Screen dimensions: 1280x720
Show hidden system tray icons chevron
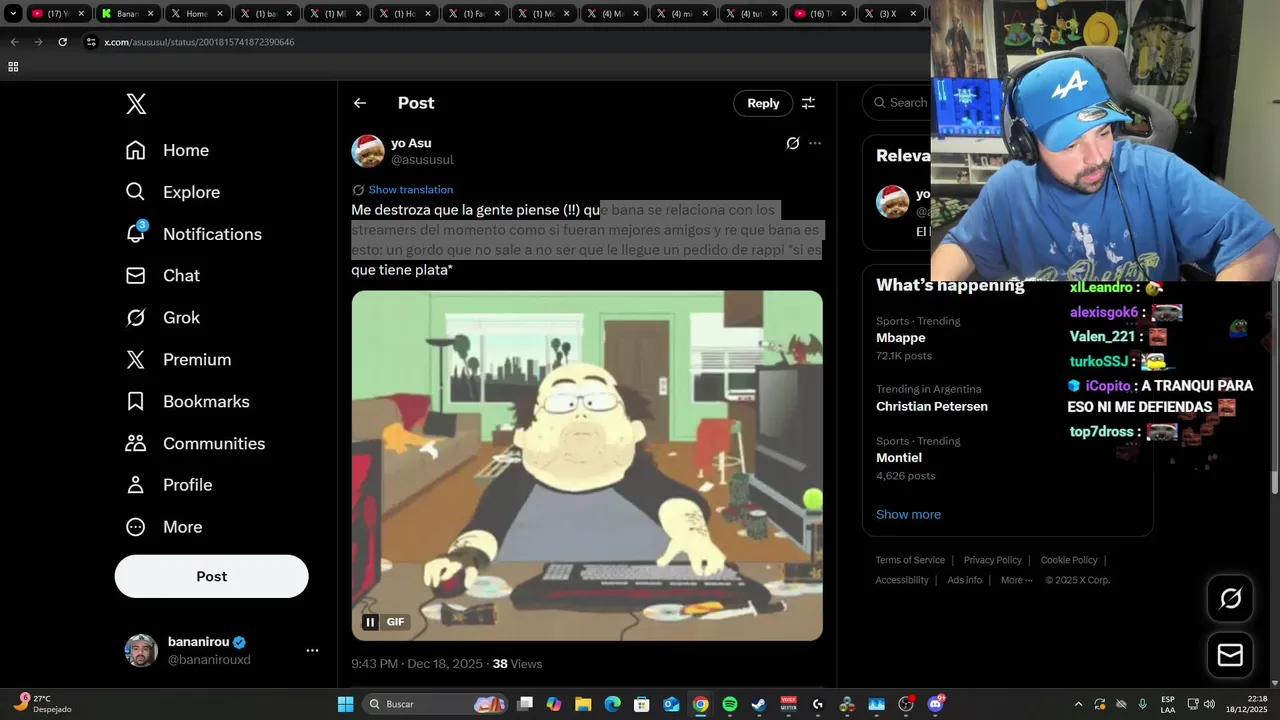(1078, 704)
